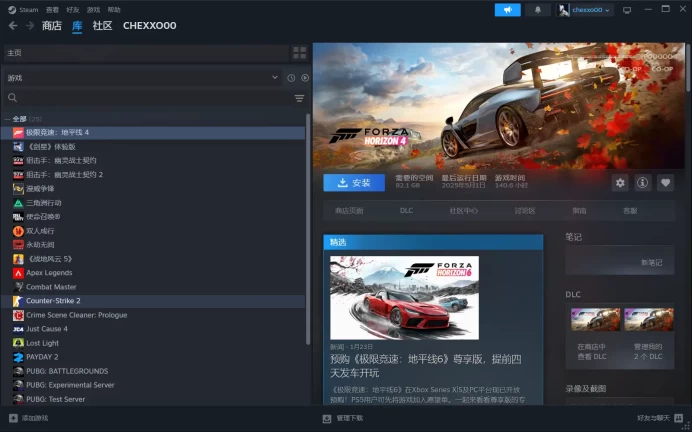Select 永劫无间 in the list

pyautogui.click(x=153, y=245)
